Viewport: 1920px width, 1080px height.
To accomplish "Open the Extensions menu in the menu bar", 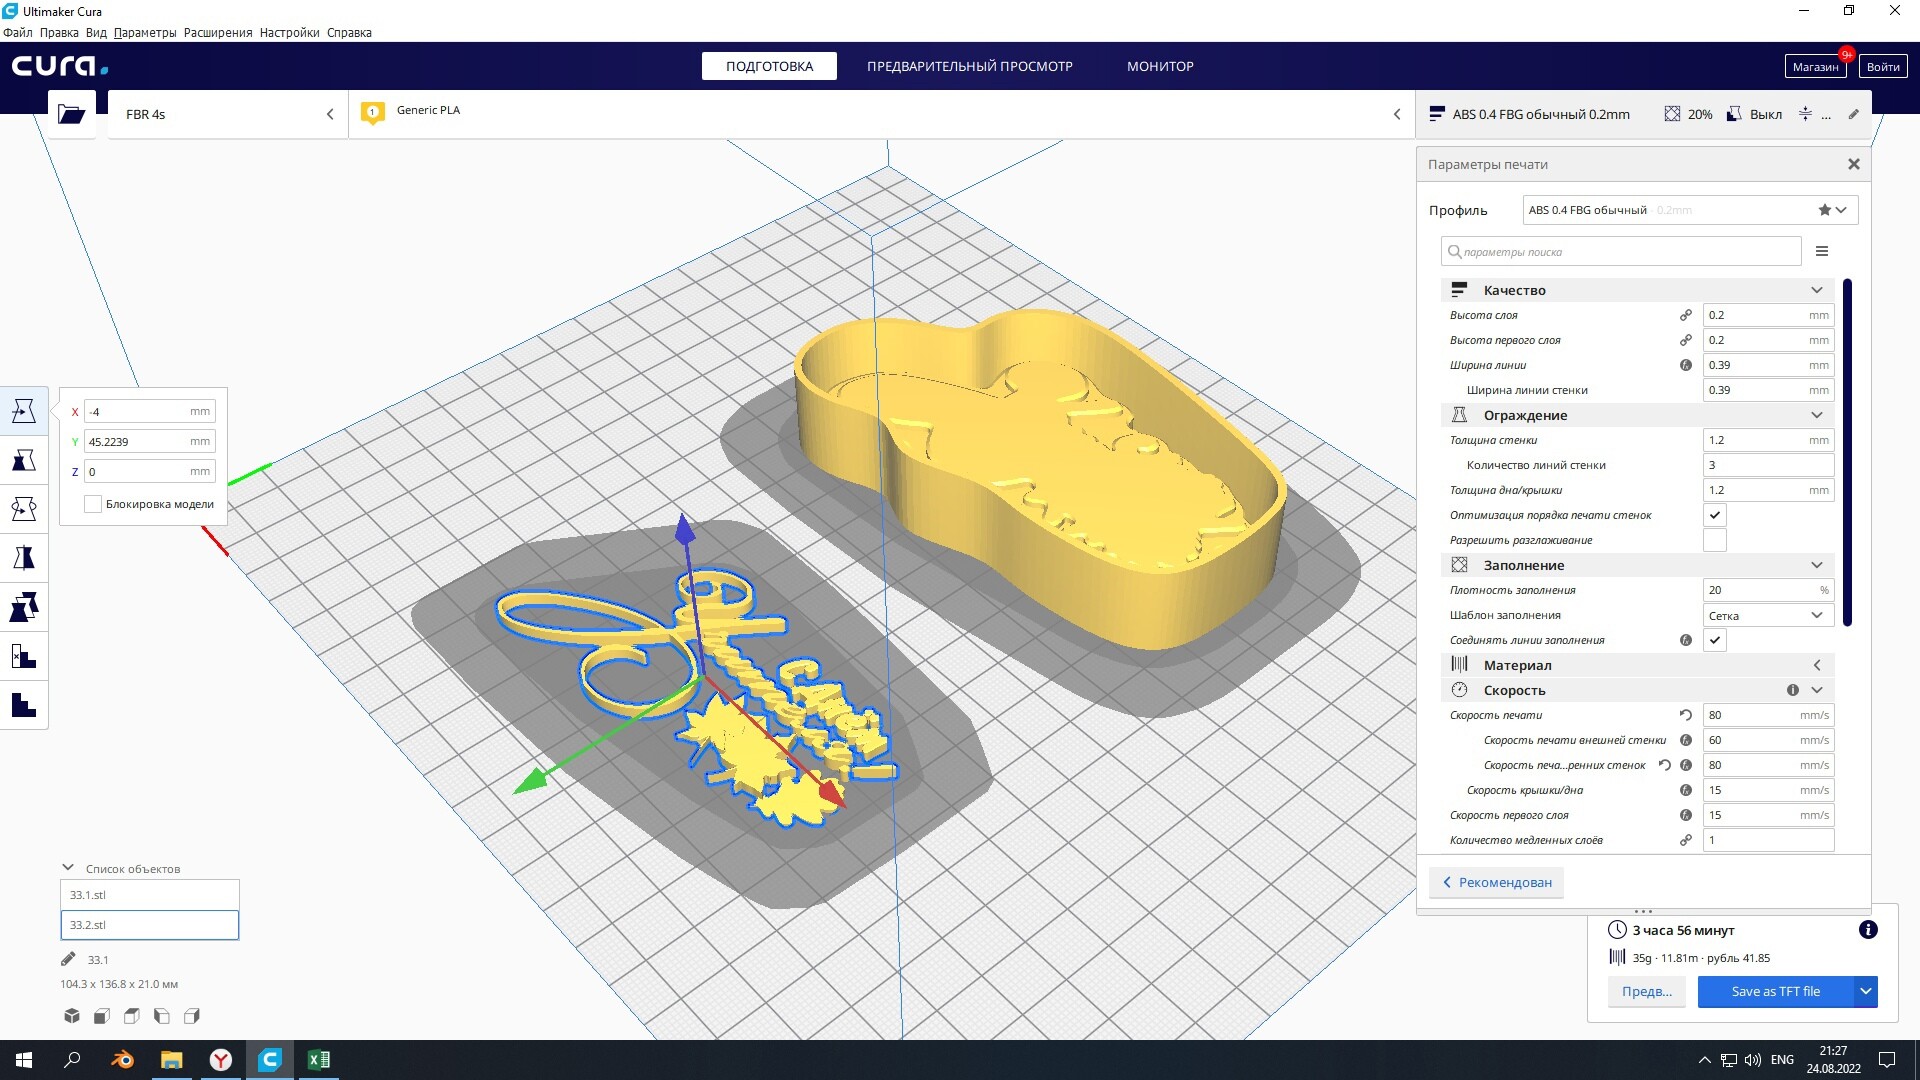I will pyautogui.click(x=218, y=33).
